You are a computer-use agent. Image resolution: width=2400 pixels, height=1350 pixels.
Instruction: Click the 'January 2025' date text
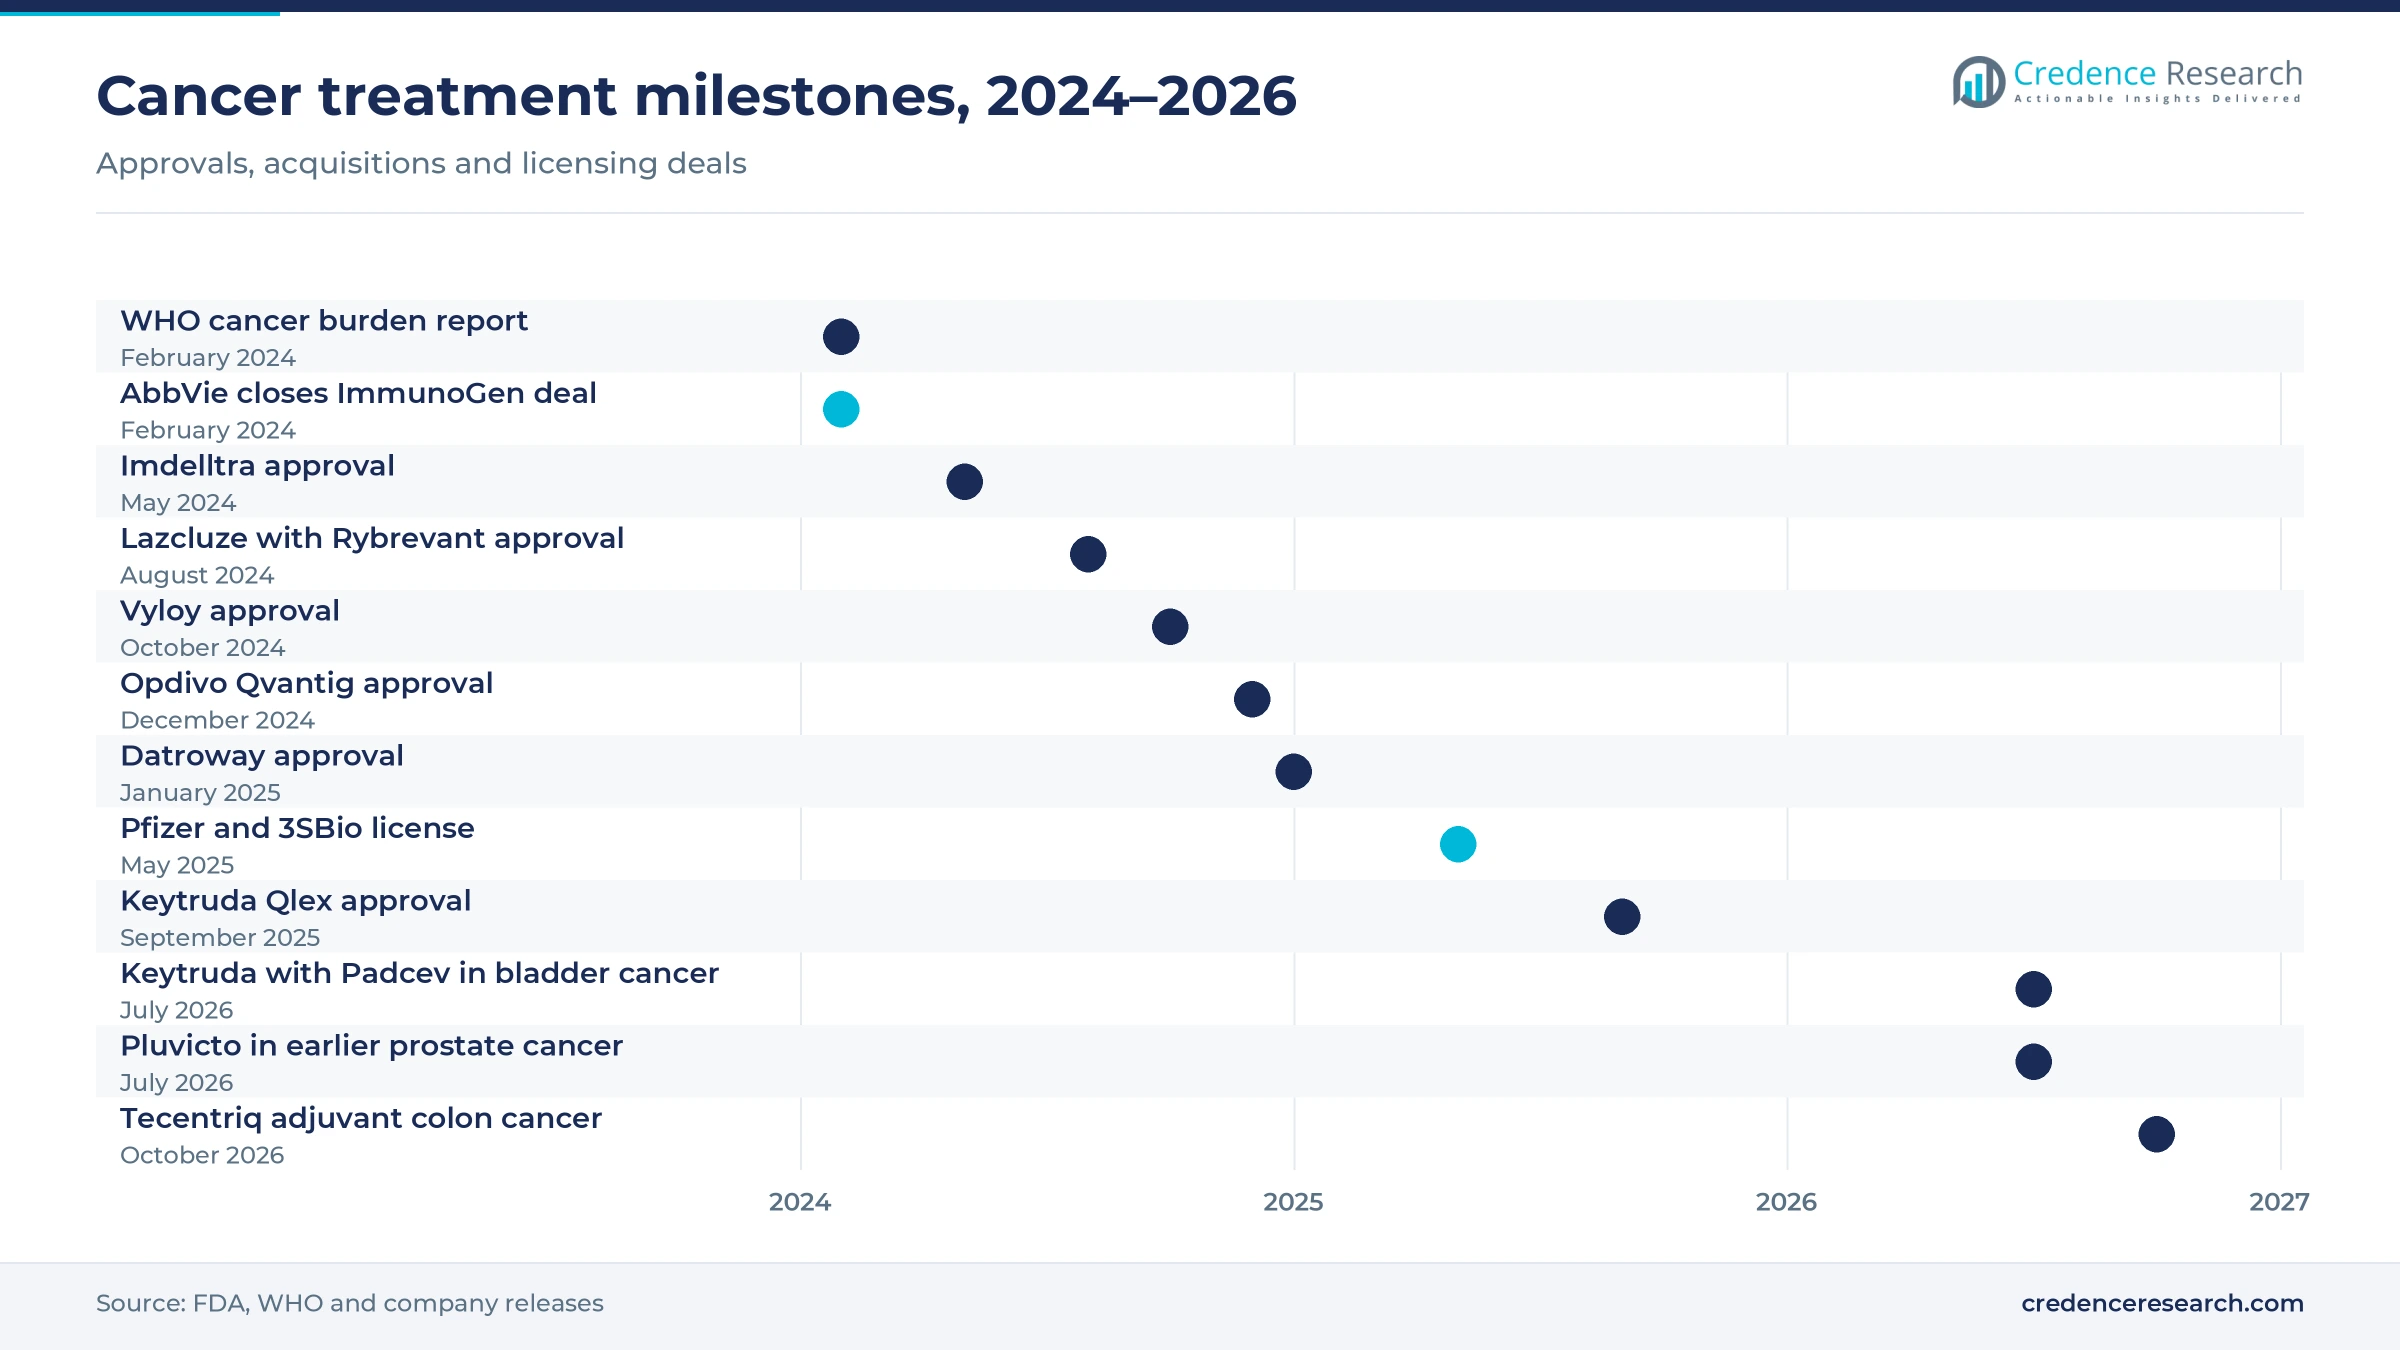[200, 793]
